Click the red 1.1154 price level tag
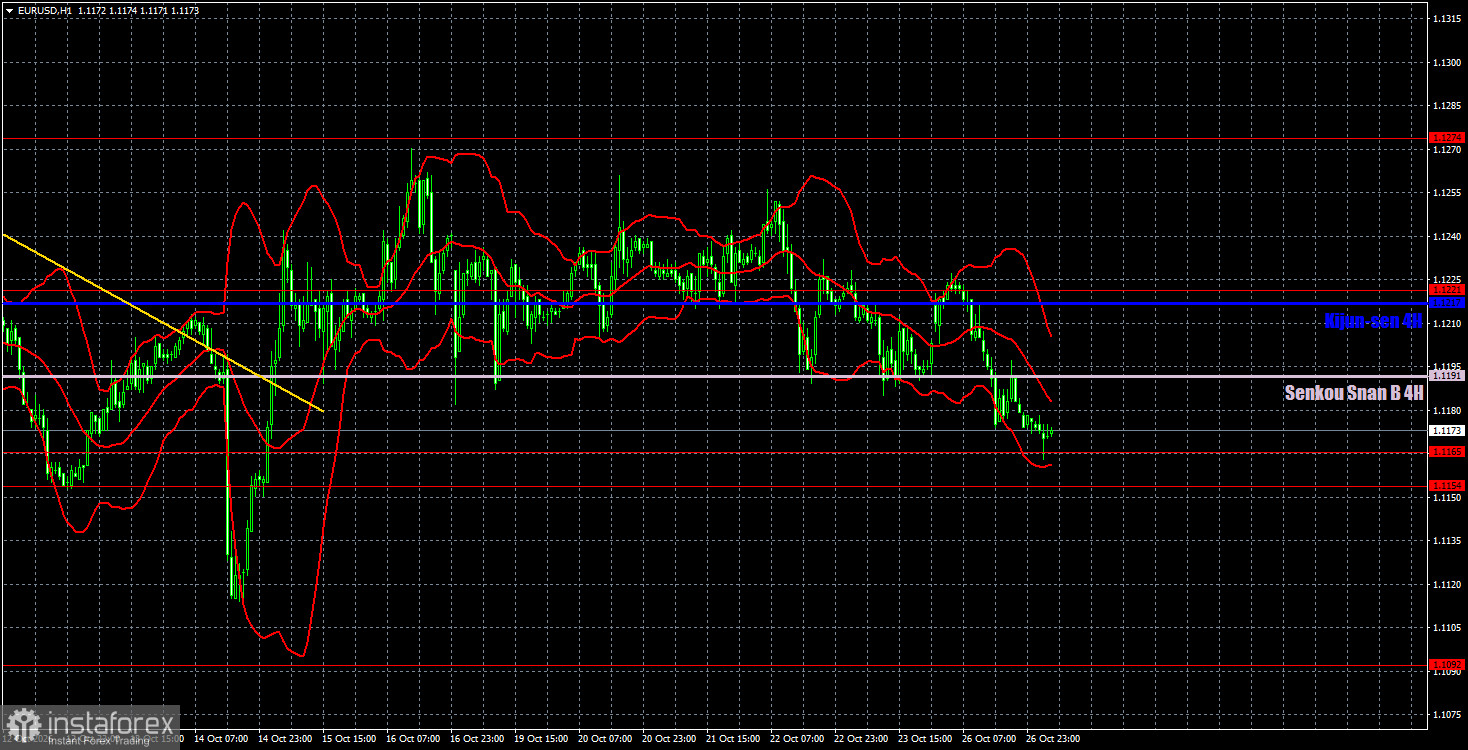 pyautogui.click(x=1447, y=485)
